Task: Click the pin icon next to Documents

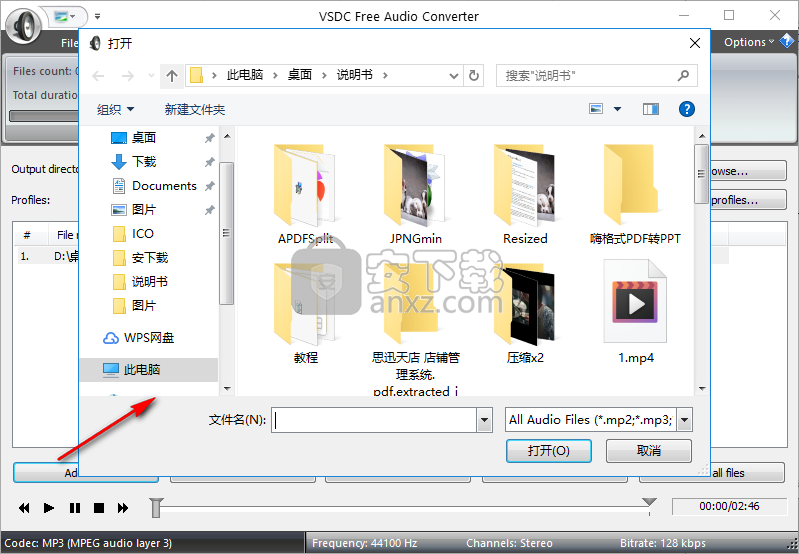Action: [209, 186]
